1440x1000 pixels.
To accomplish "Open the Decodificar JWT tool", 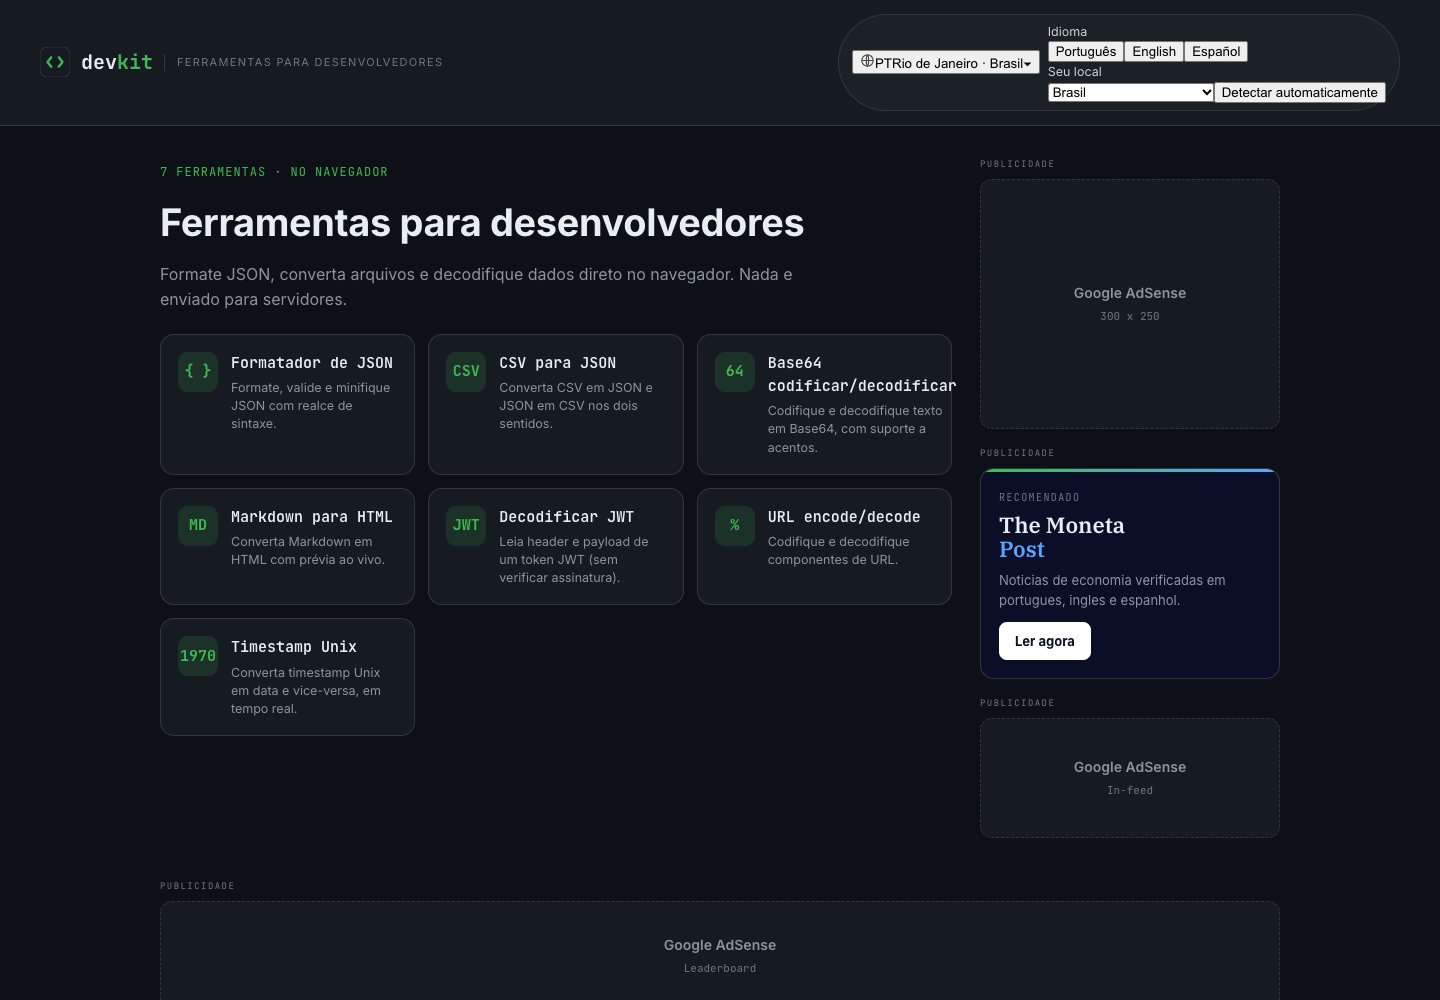I will (x=556, y=546).
